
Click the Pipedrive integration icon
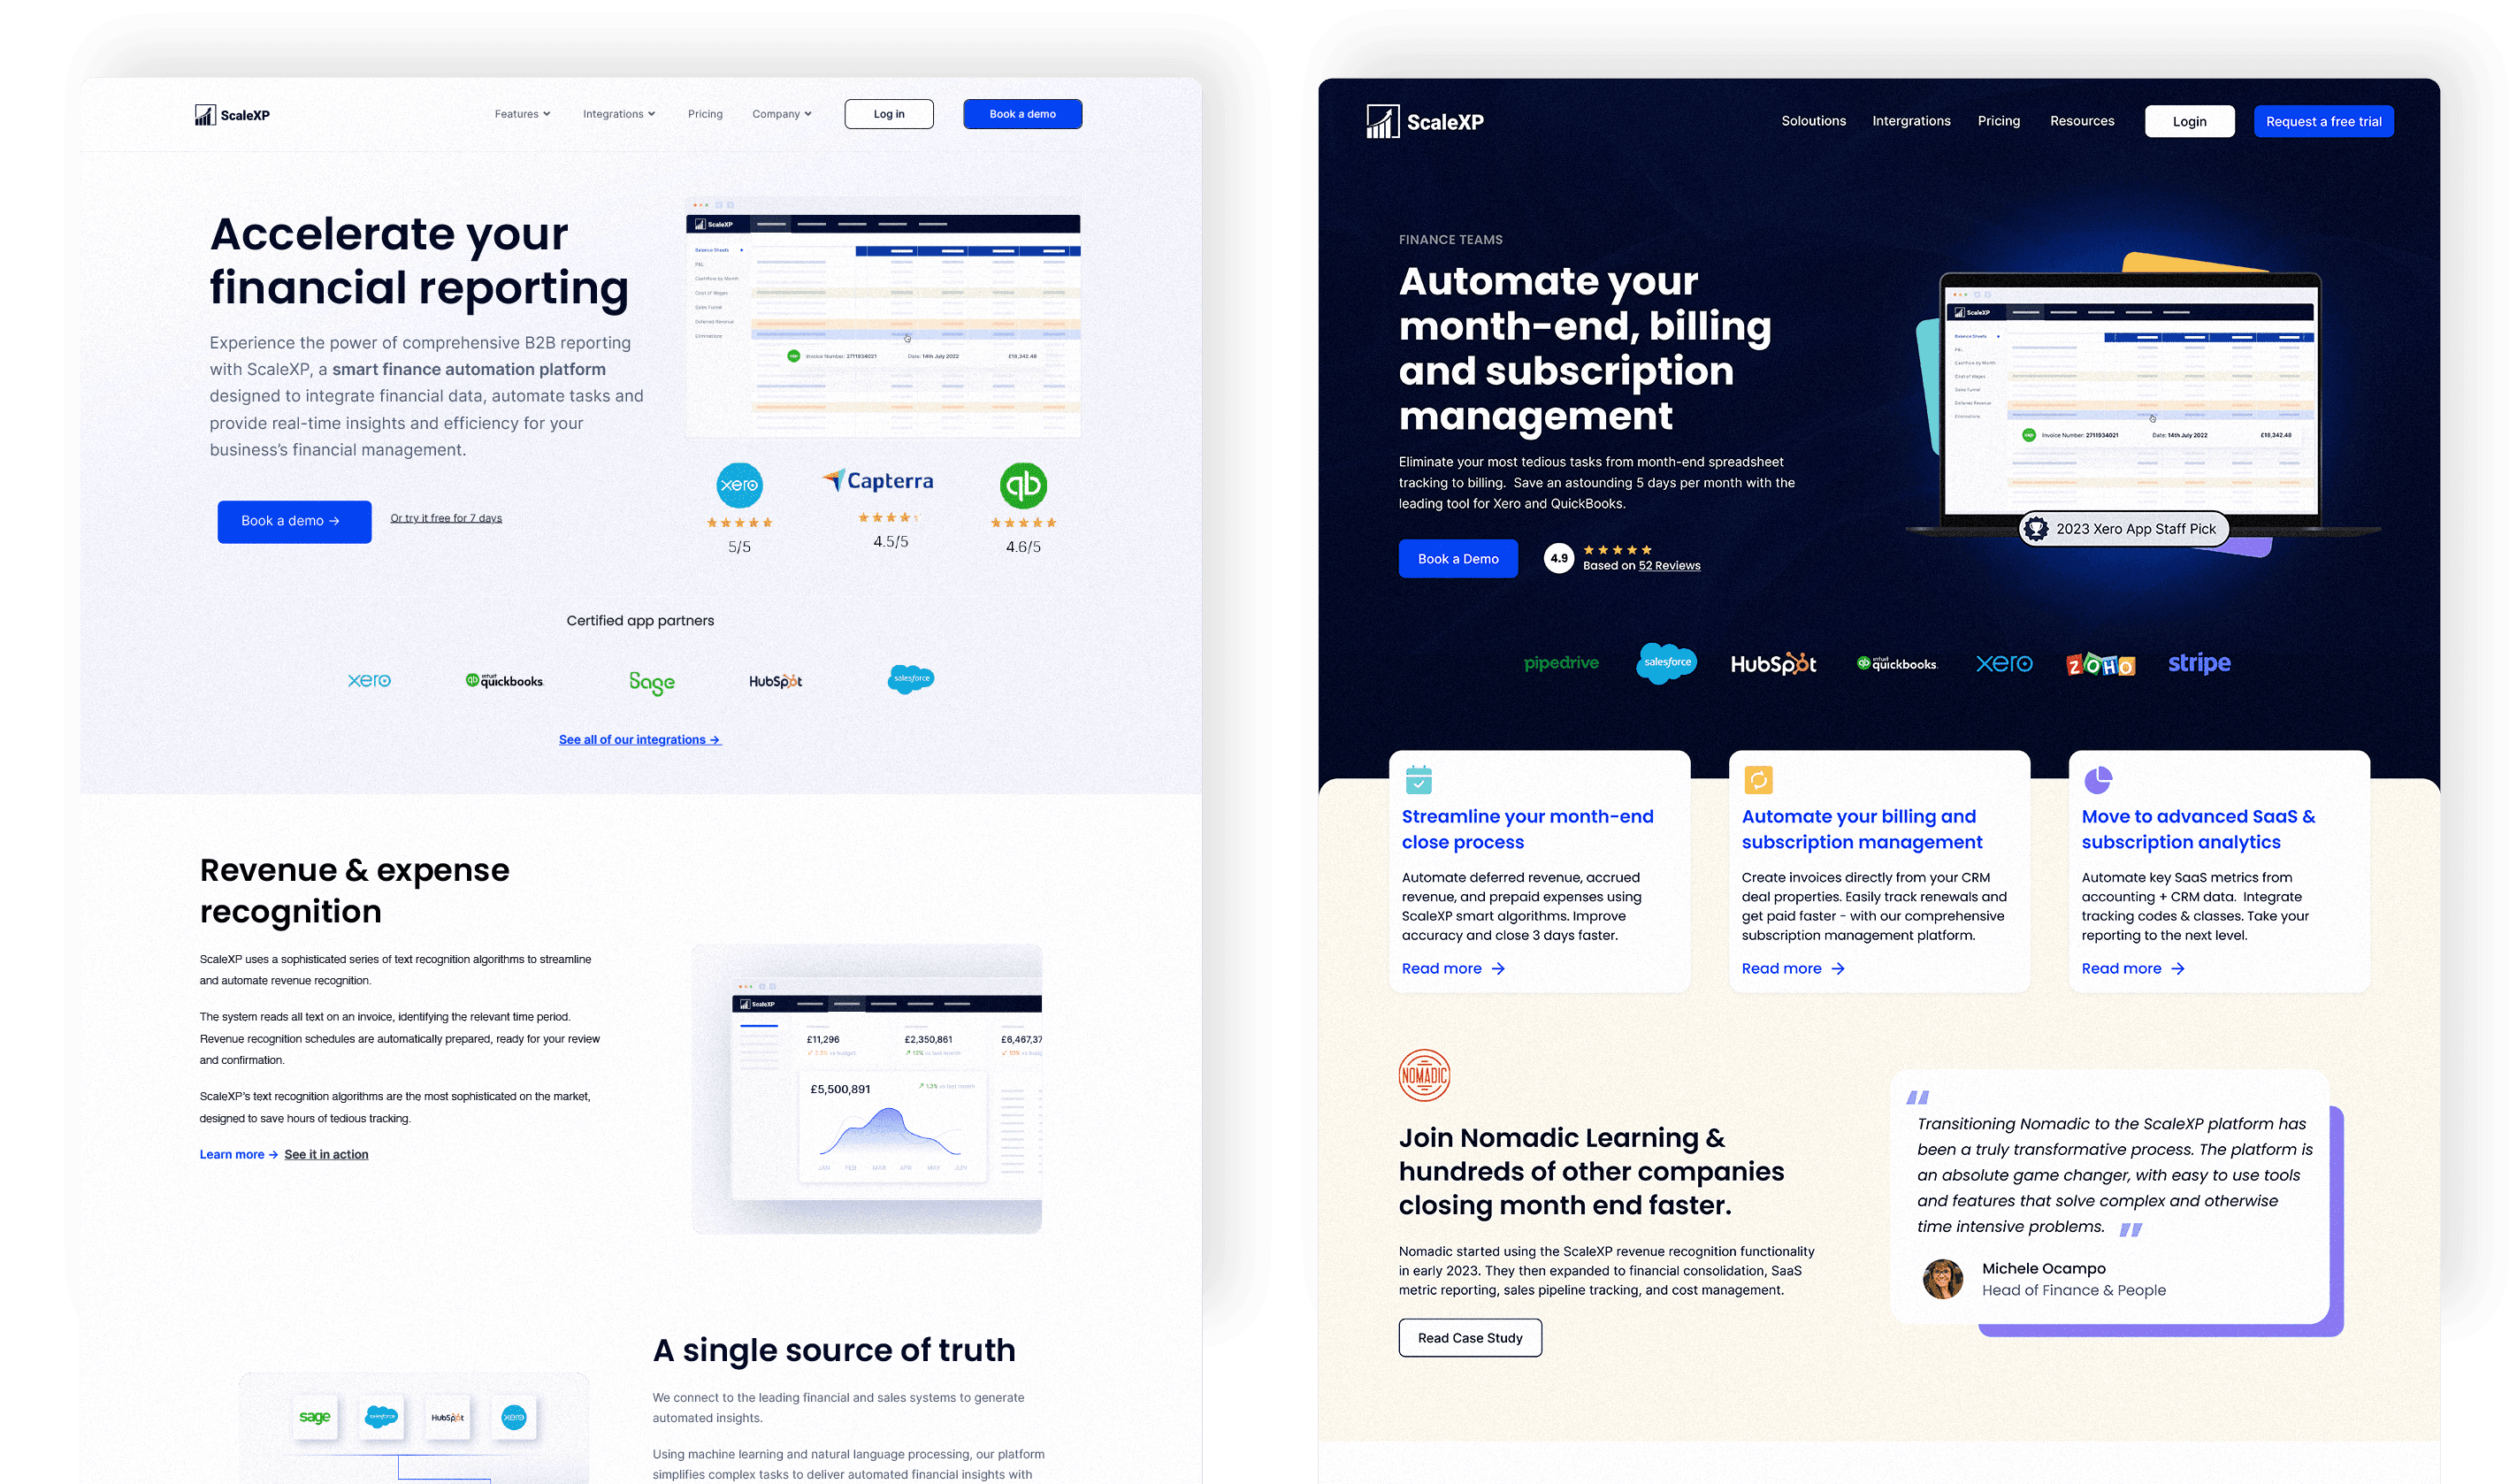(1560, 664)
